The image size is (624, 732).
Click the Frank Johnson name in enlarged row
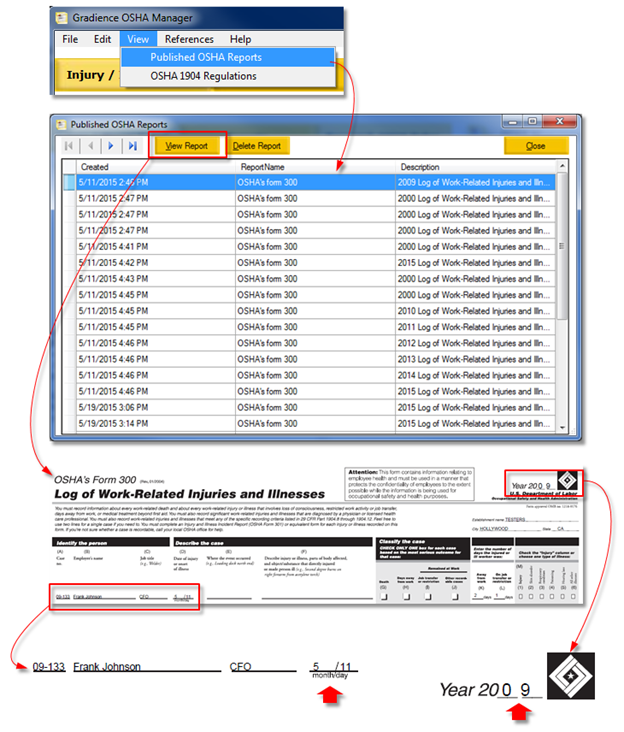(107, 667)
